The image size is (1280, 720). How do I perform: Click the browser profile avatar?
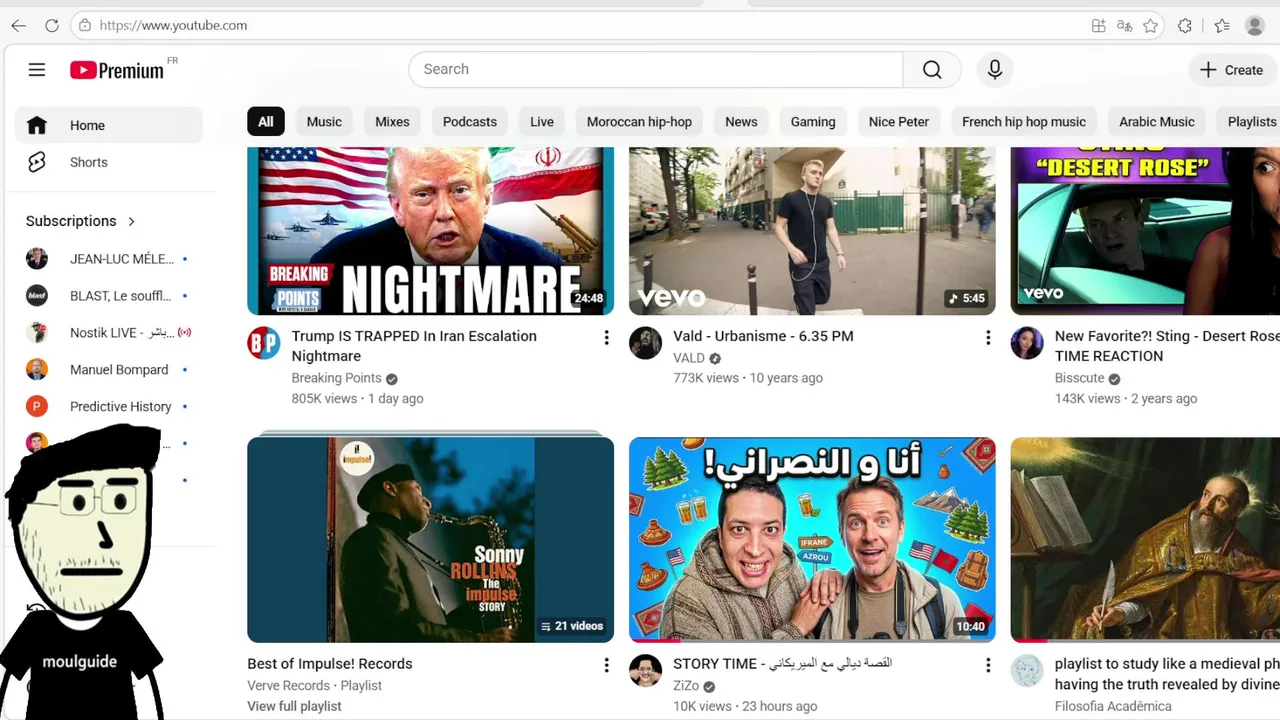1255,25
